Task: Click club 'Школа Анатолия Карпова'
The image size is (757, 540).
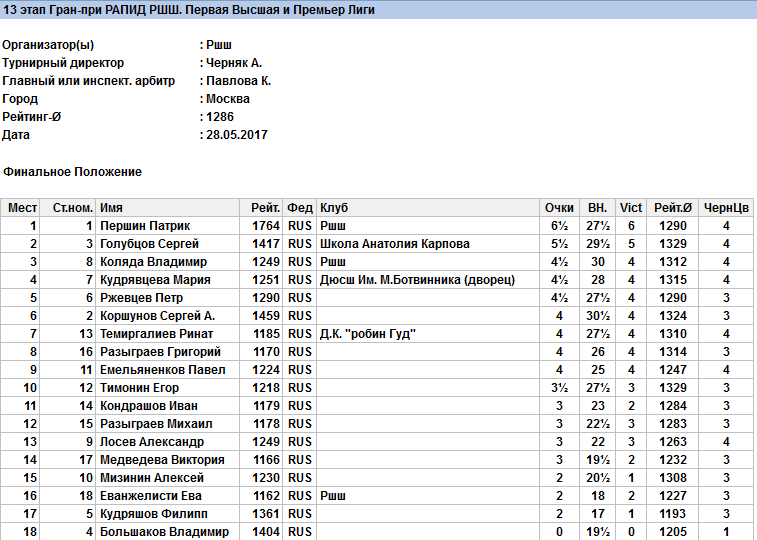Action: (394, 243)
